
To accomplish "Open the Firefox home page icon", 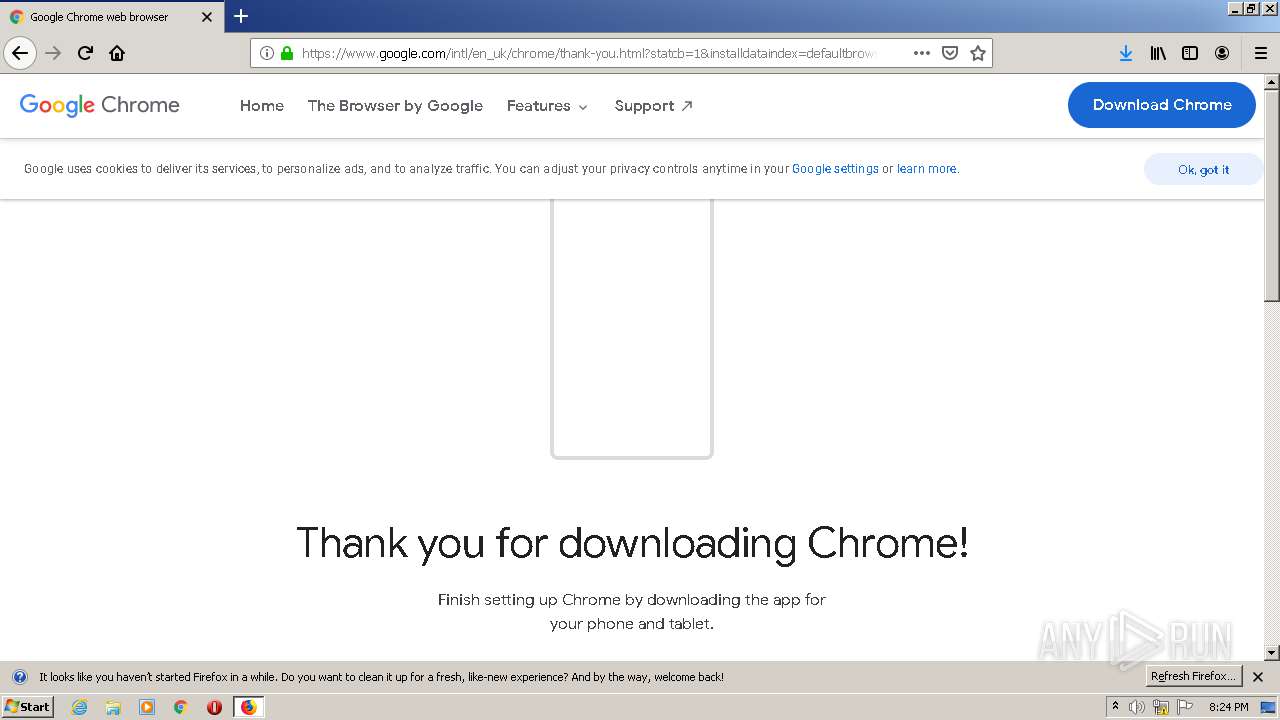I will coord(117,53).
